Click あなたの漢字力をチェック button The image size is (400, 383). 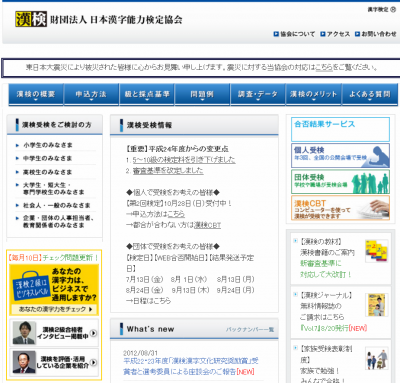pos(54,309)
